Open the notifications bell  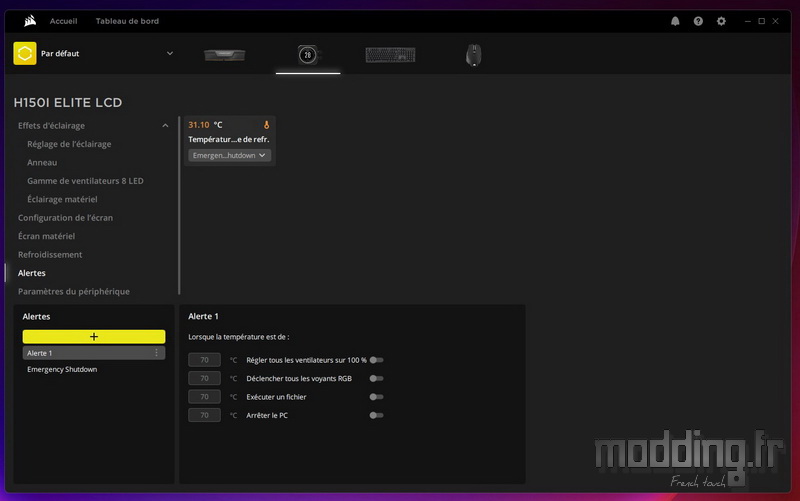click(x=675, y=21)
